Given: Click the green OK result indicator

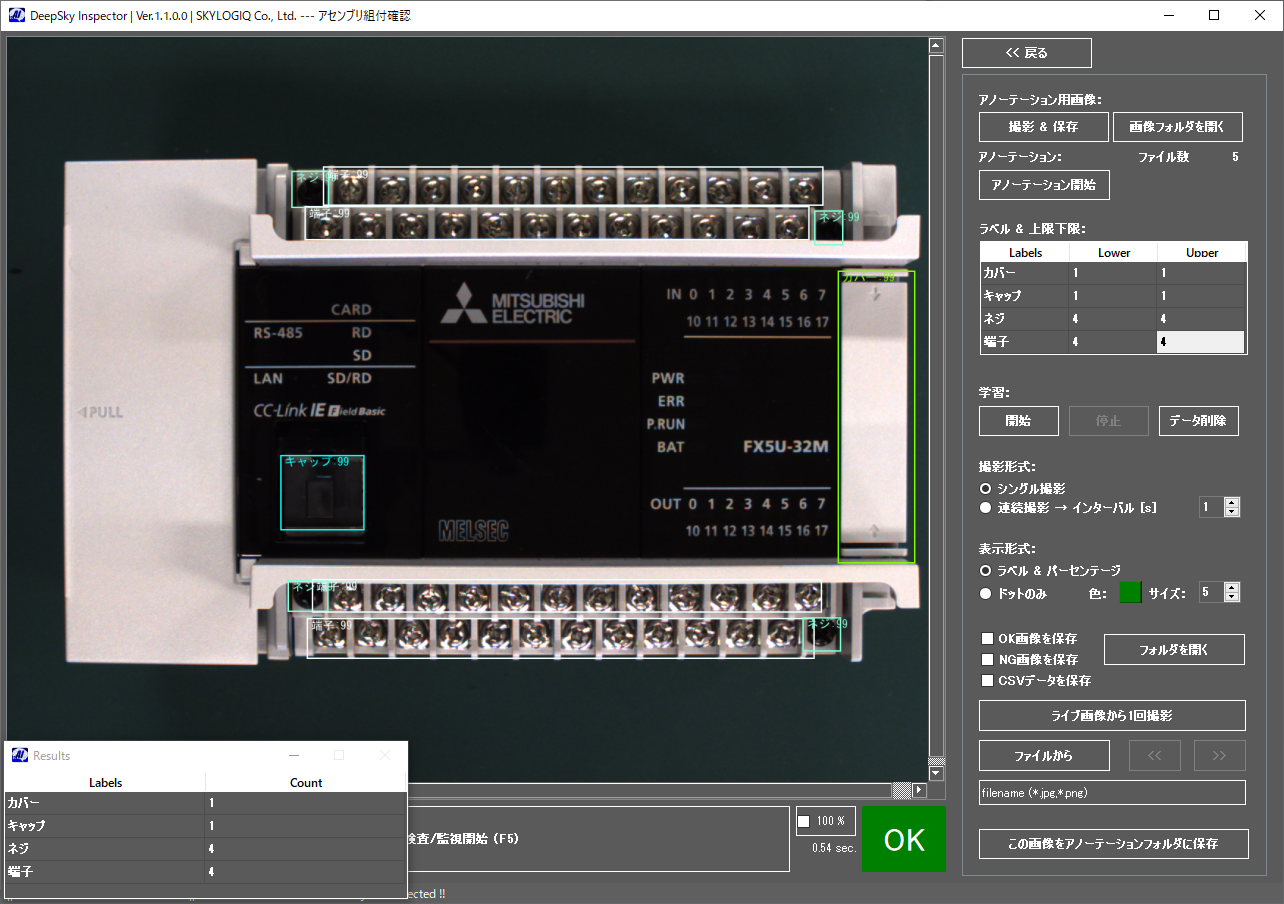Looking at the screenshot, I should point(904,839).
